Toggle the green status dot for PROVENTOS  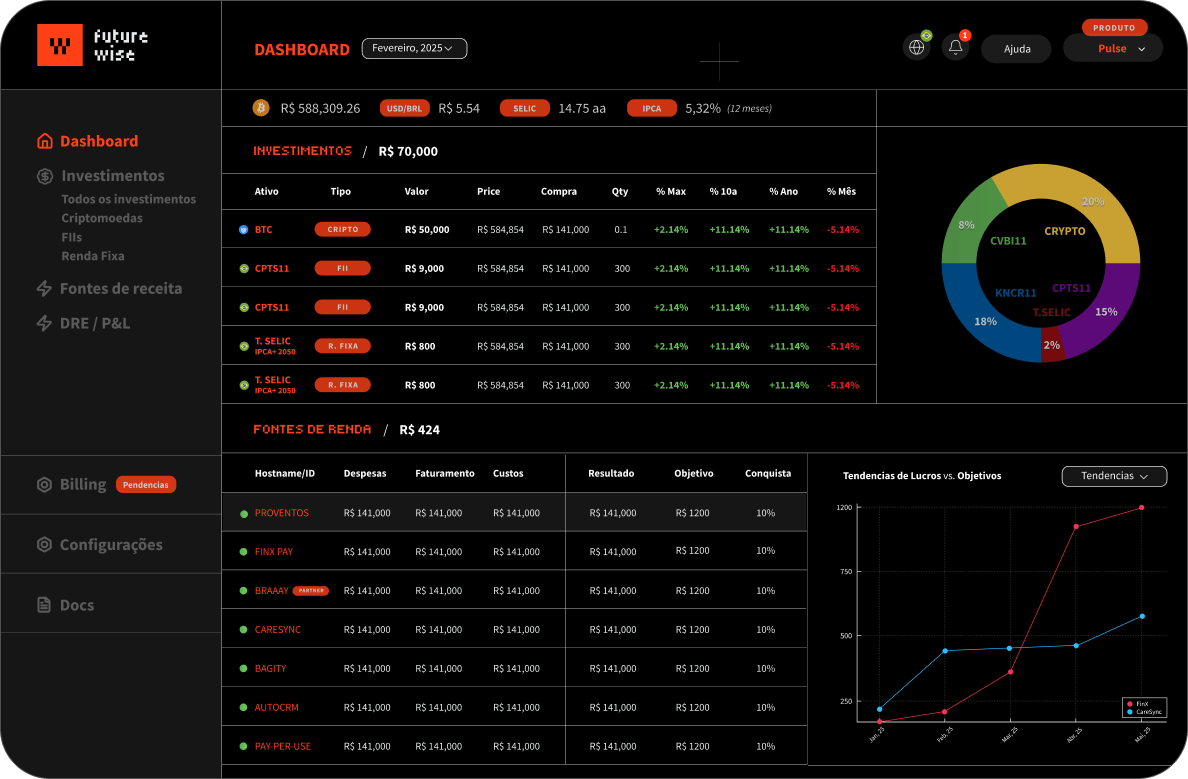click(x=242, y=512)
